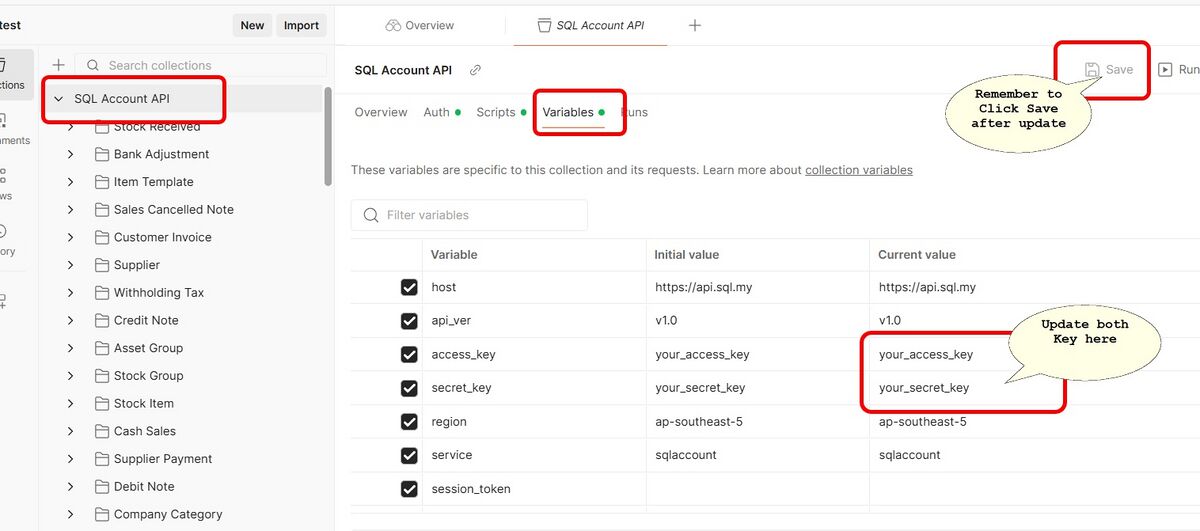
Task: Expand the Bank Adjustment folder
Action: (x=70, y=154)
